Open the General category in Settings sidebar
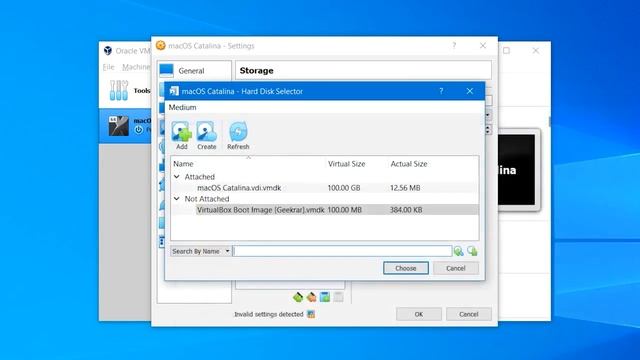This screenshot has width=640, height=360. click(x=194, y=71)
